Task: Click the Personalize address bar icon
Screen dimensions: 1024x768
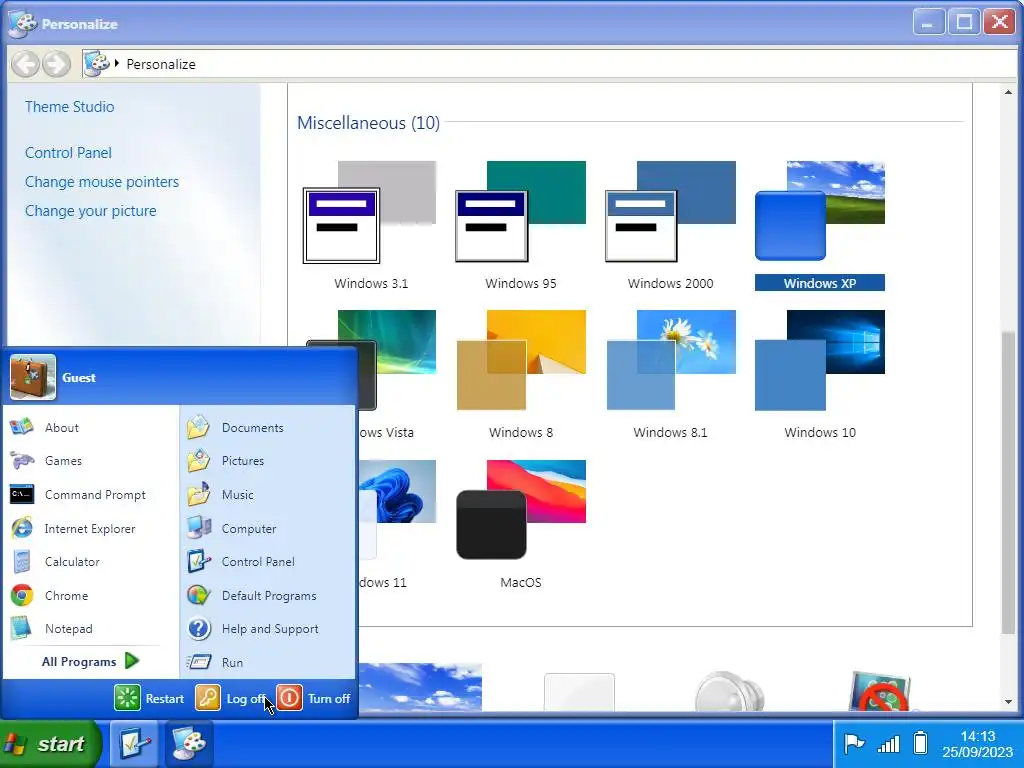Action: point(97,63)
